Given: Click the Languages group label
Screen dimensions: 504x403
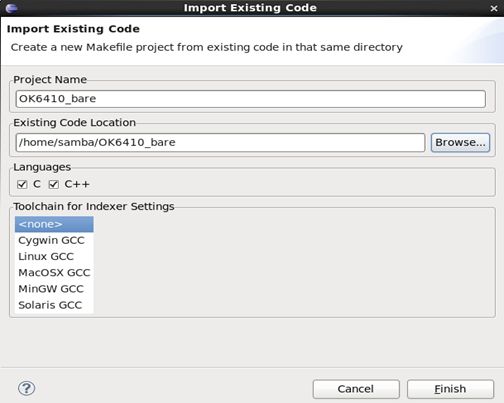Looking at the screenshot, I should [x=42, y=167].
